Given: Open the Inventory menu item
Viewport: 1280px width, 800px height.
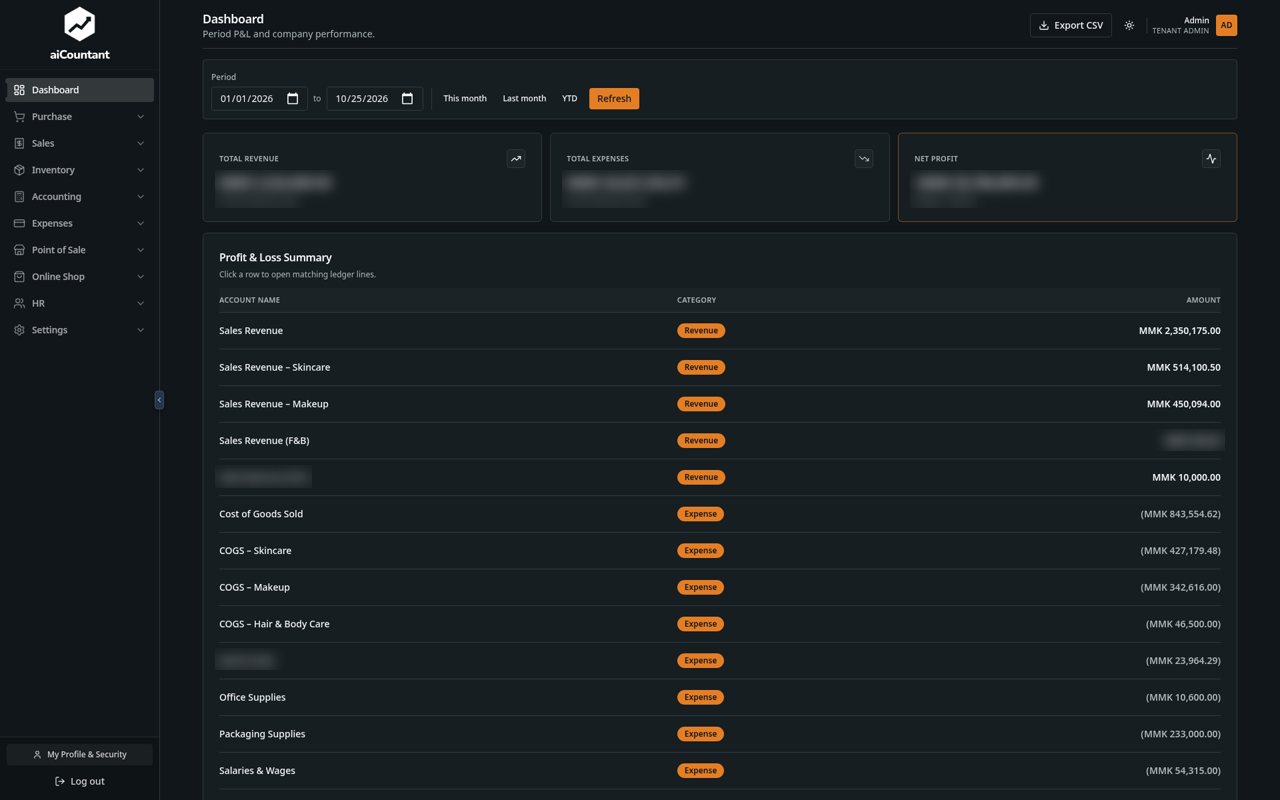Looking at the screenshot, I should pyautogui.click(x=80, y=170).
